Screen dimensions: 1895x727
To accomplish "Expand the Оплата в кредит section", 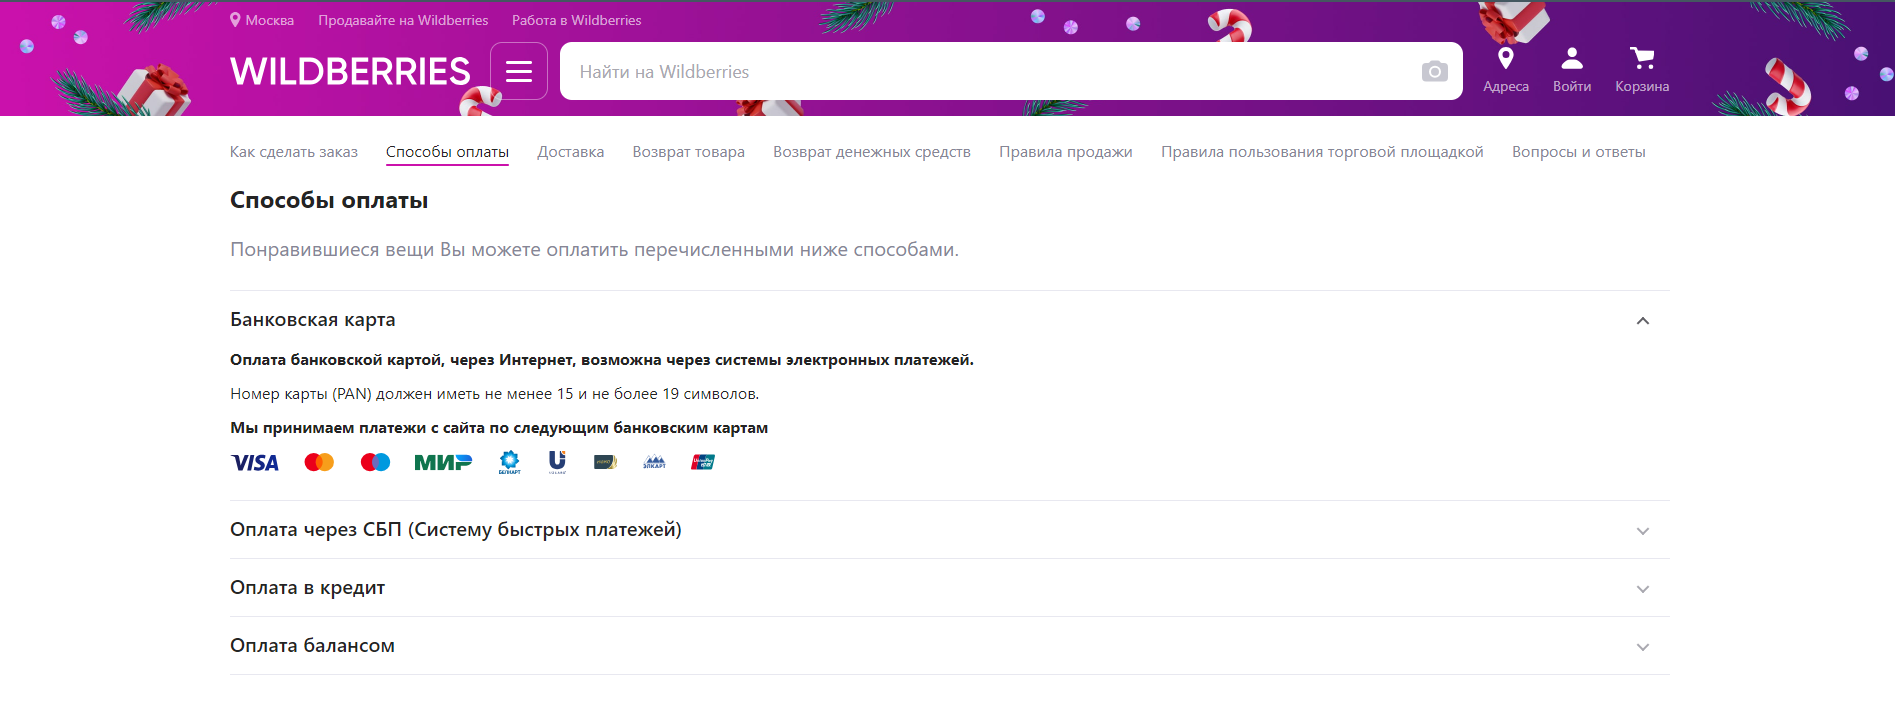I will pos(1642,589).
